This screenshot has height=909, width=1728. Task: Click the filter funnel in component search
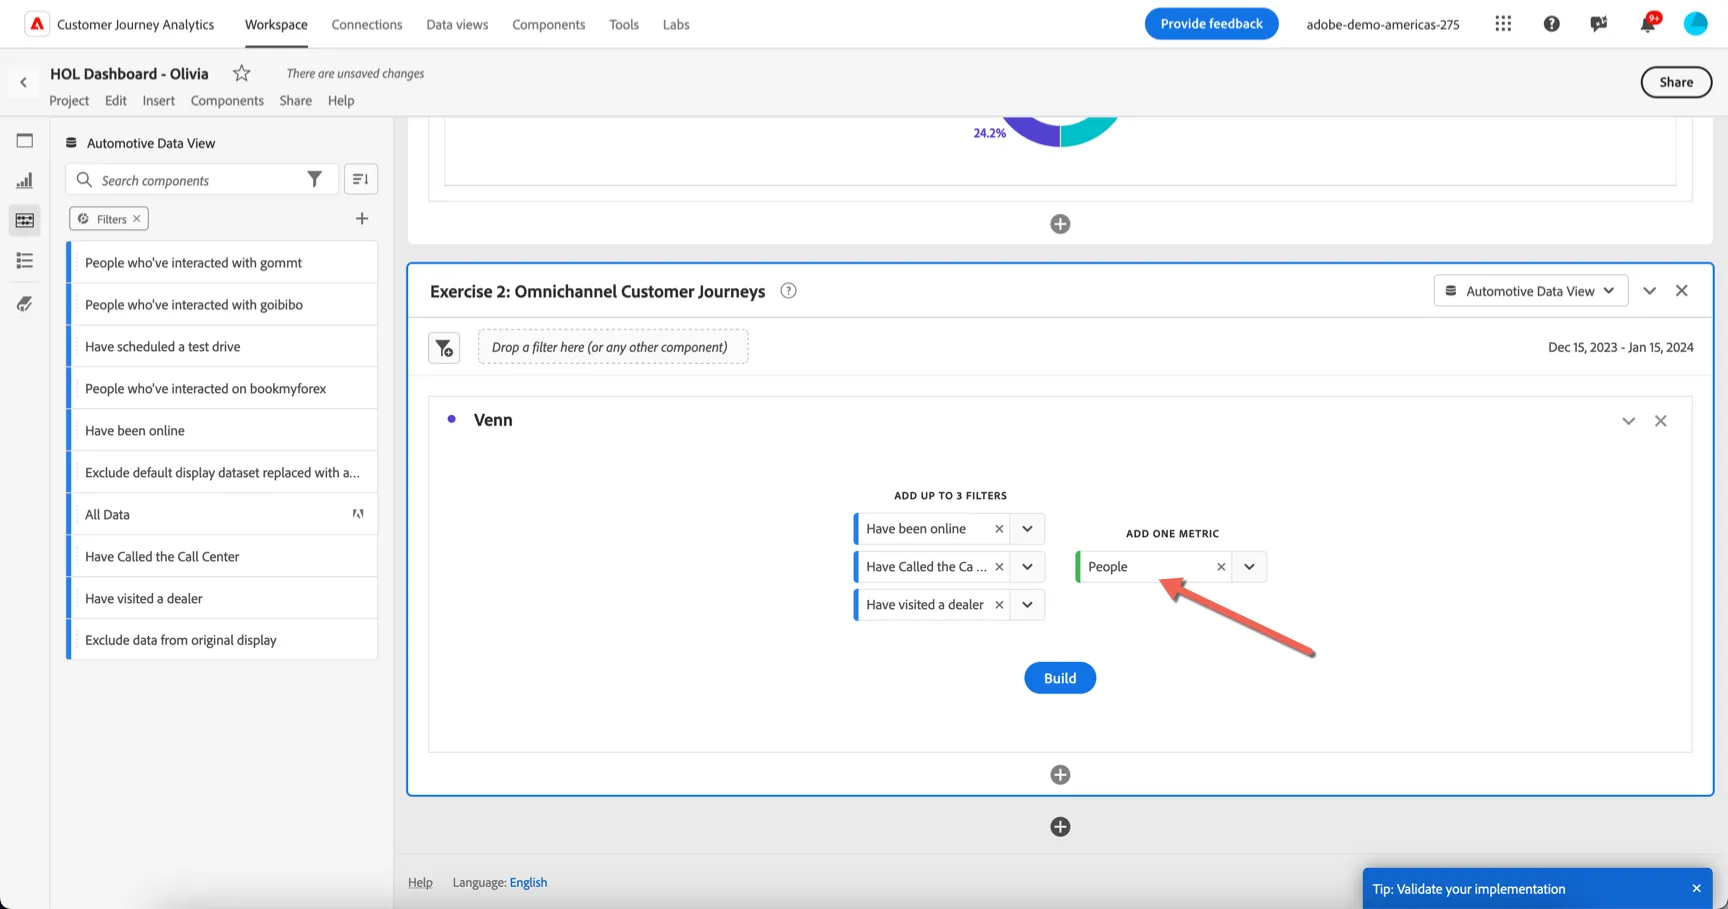(314, 179)
